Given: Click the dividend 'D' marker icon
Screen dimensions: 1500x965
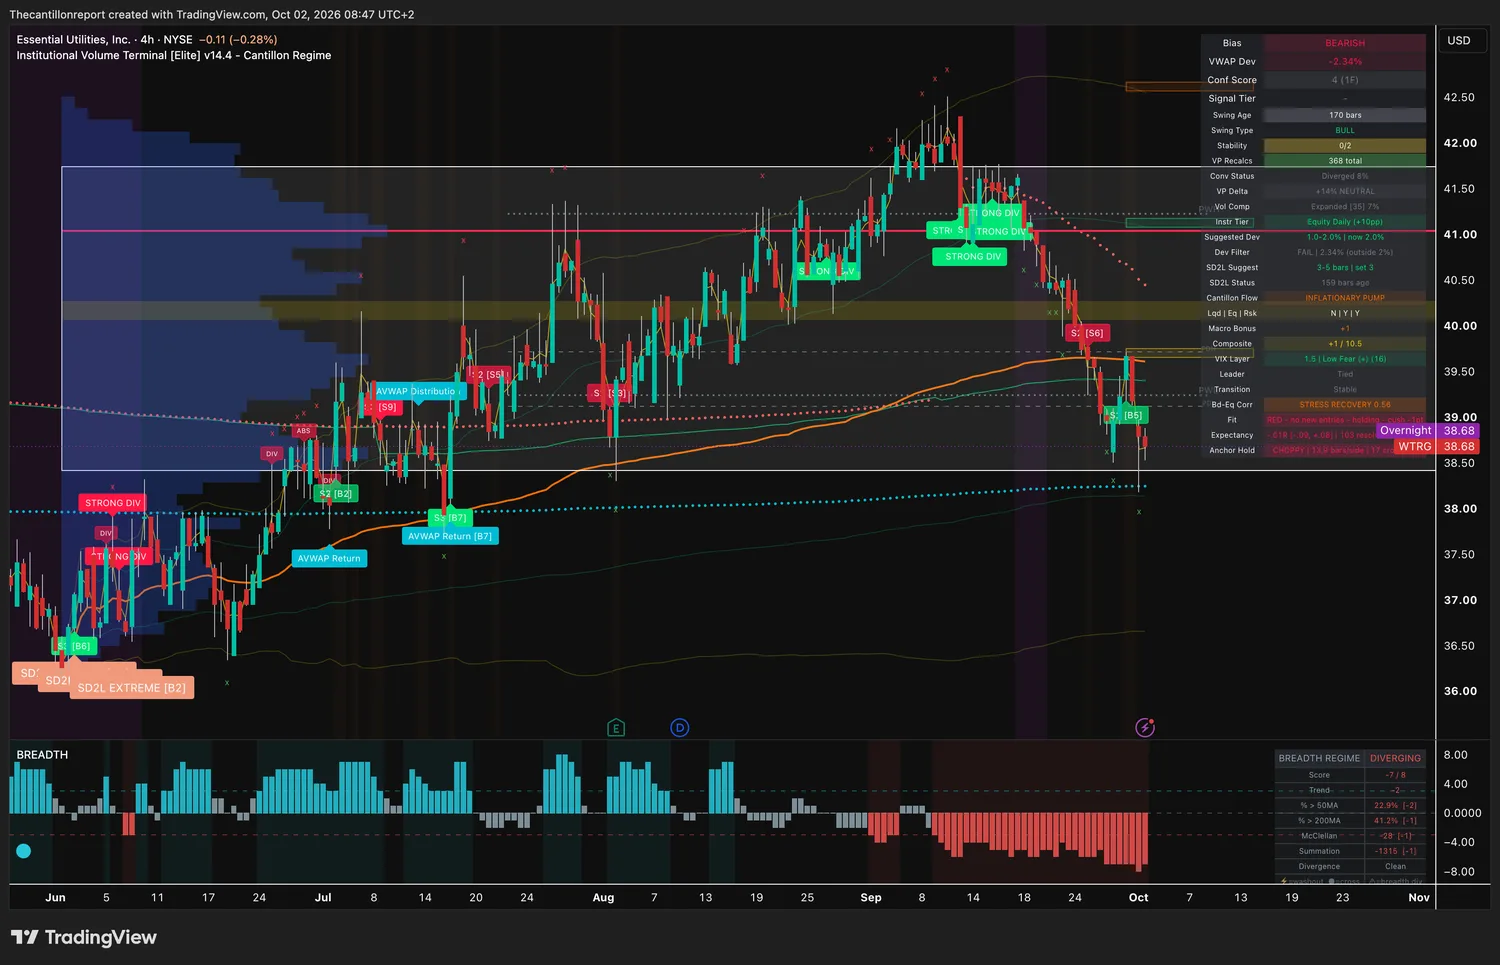Looking at the screenshot, I should point(680,728).
